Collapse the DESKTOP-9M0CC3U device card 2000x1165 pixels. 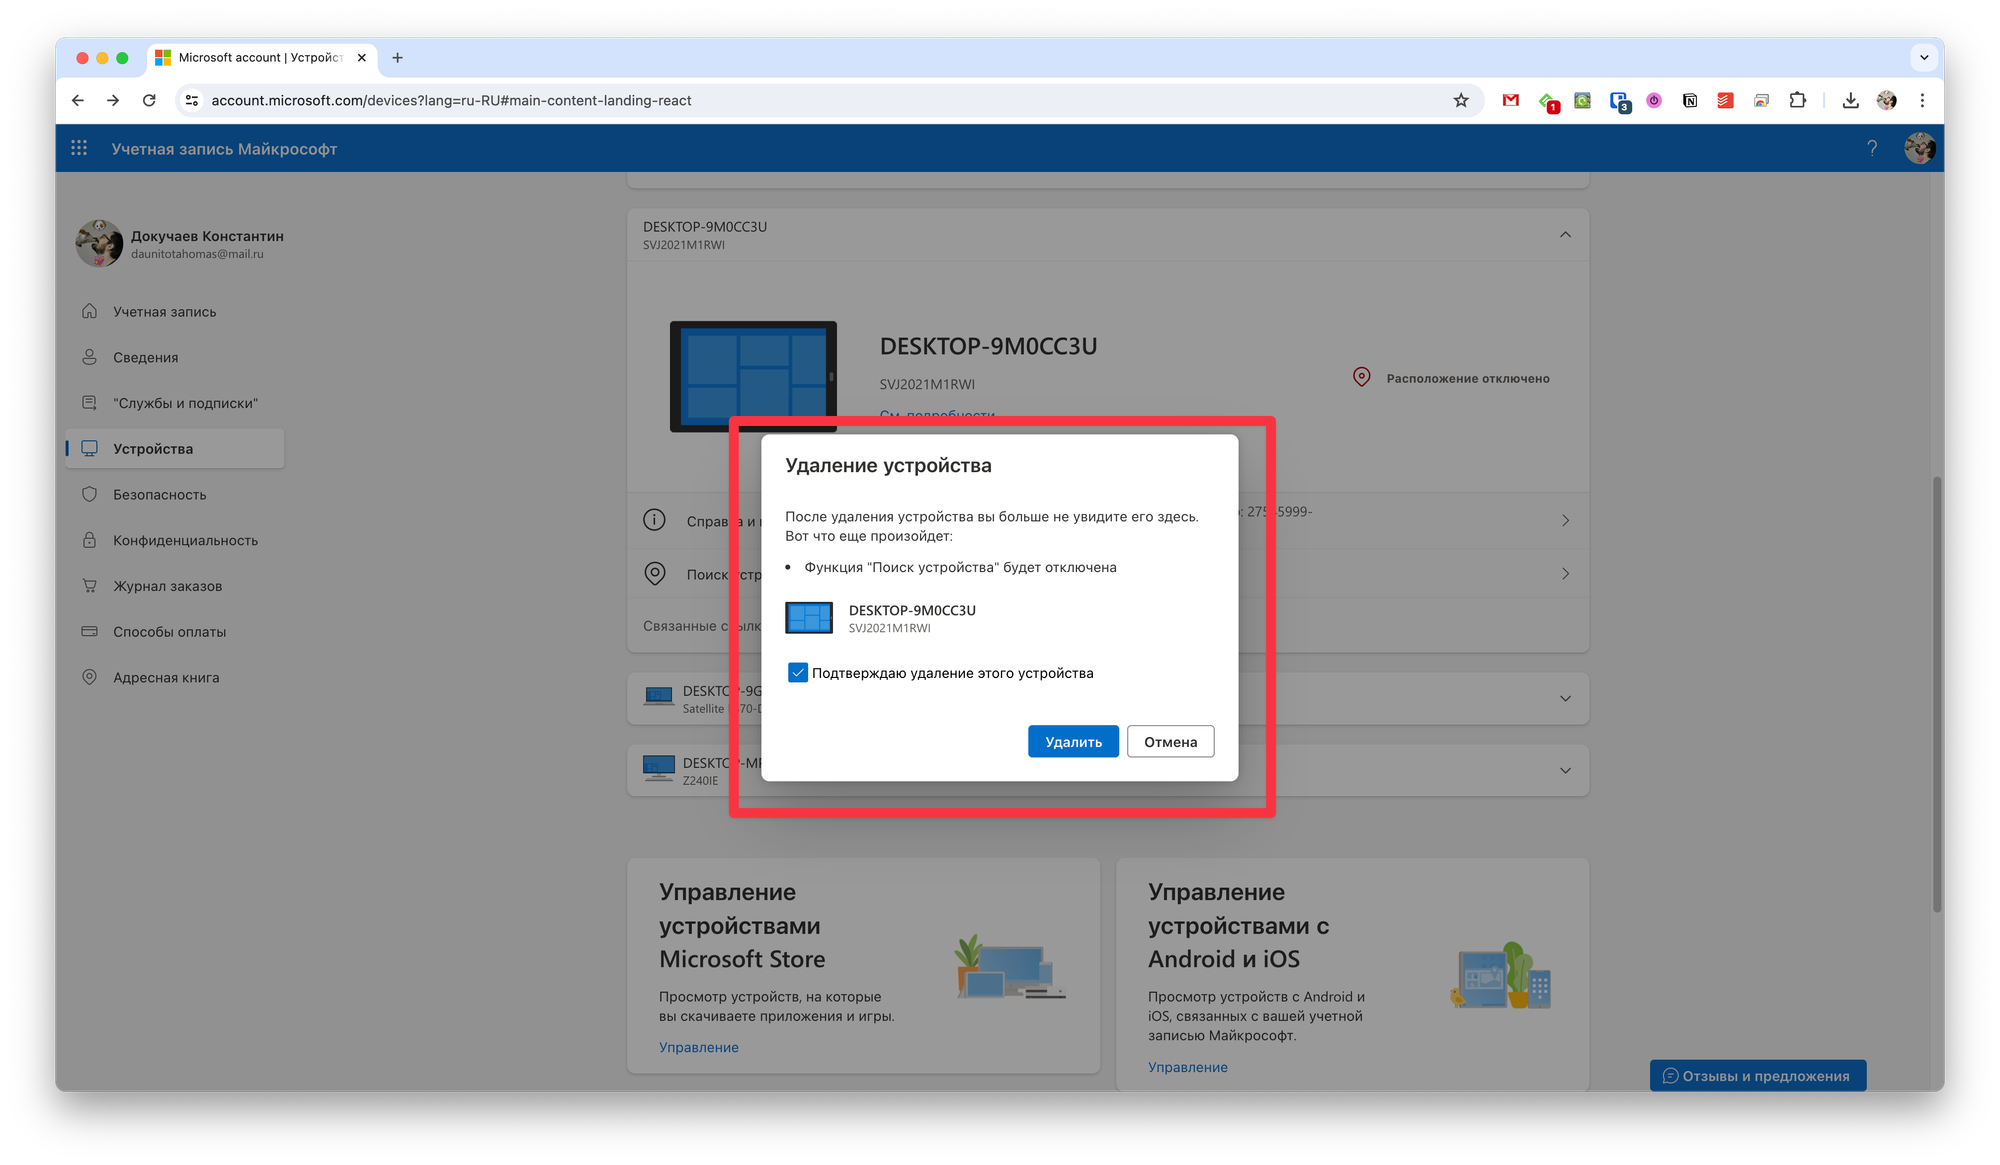(1565, 235)
